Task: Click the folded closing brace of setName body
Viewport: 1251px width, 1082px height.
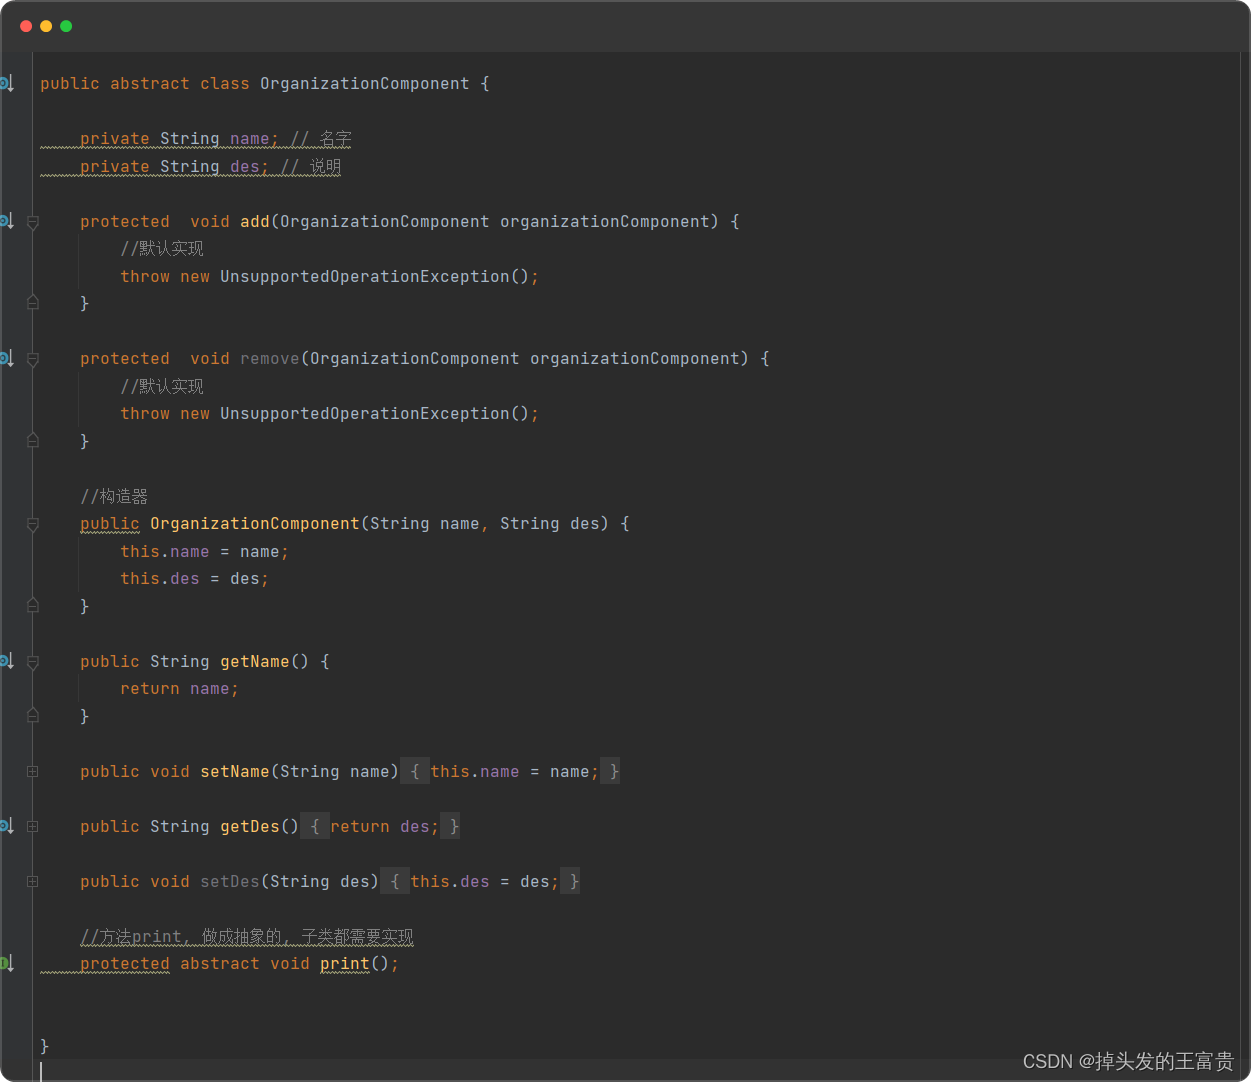Action: coord(612,771)
